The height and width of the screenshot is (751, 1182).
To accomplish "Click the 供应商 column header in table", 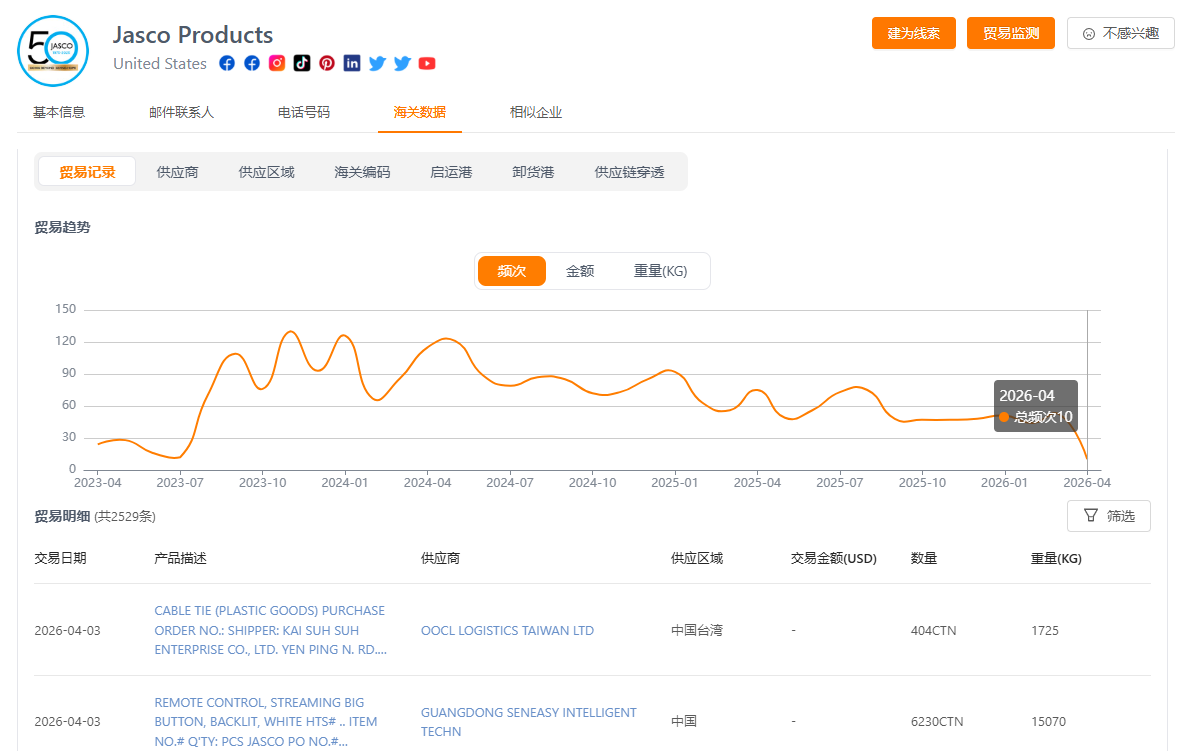I will [x=440, y=558].
